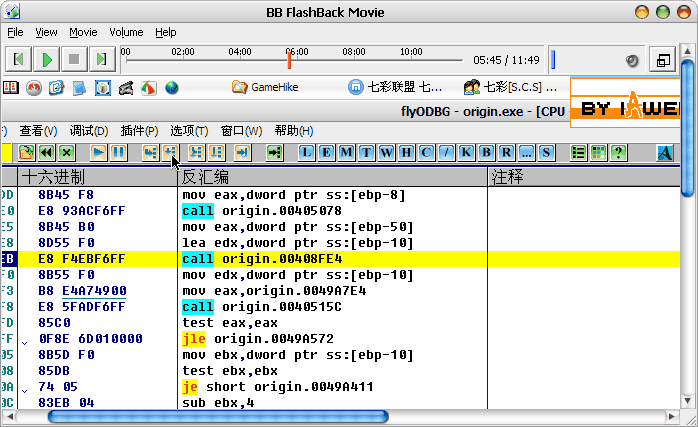Screen dimensions: 698x427
Task: Click the K (Call stack) toolbar button
Action: coord(466,152)
